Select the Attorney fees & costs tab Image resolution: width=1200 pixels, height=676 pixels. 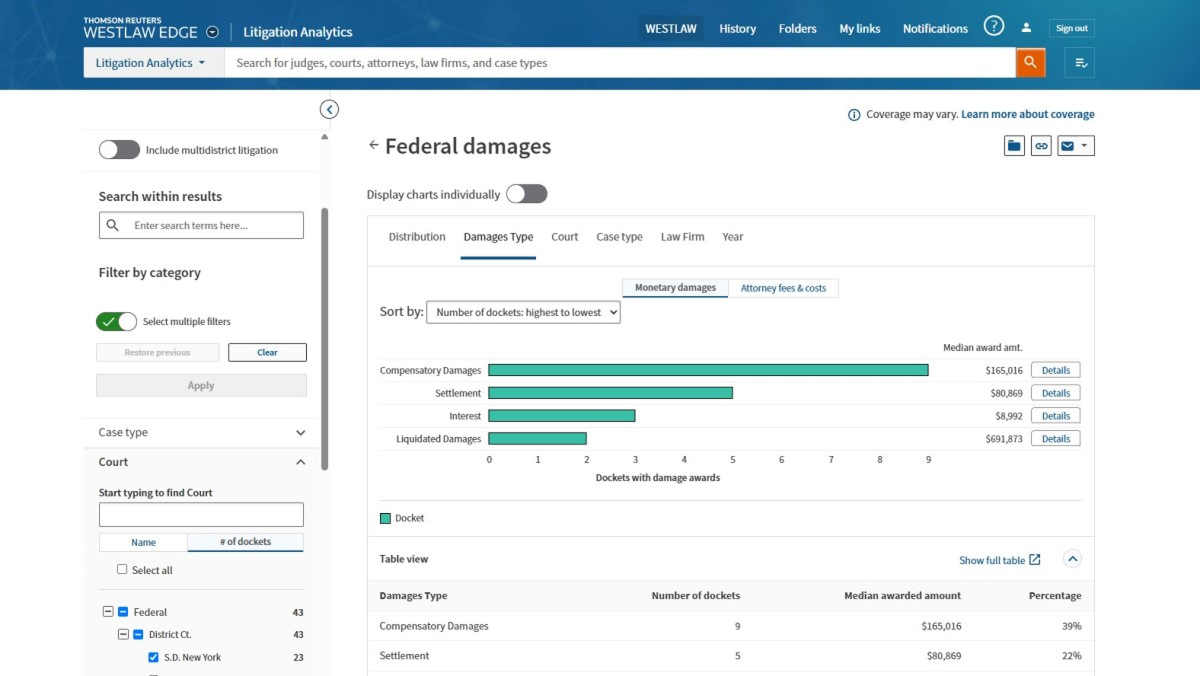click(x=783, y=288)
